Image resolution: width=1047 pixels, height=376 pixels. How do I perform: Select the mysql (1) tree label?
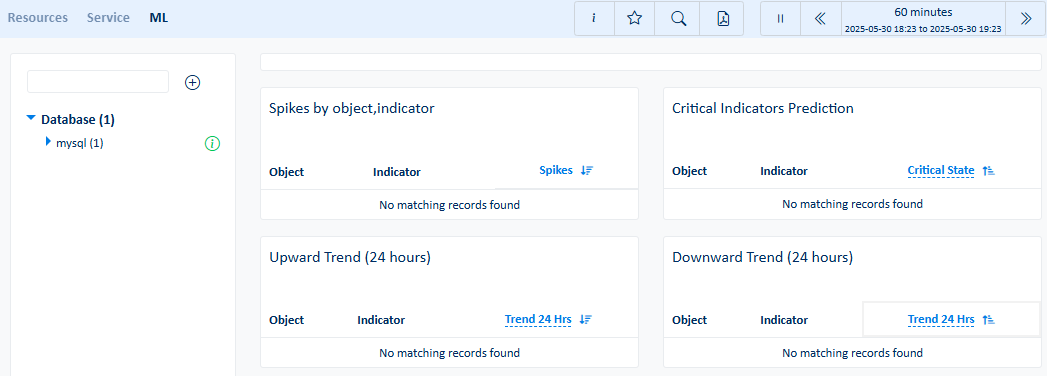pyautogui.click(x=79, y=143)
